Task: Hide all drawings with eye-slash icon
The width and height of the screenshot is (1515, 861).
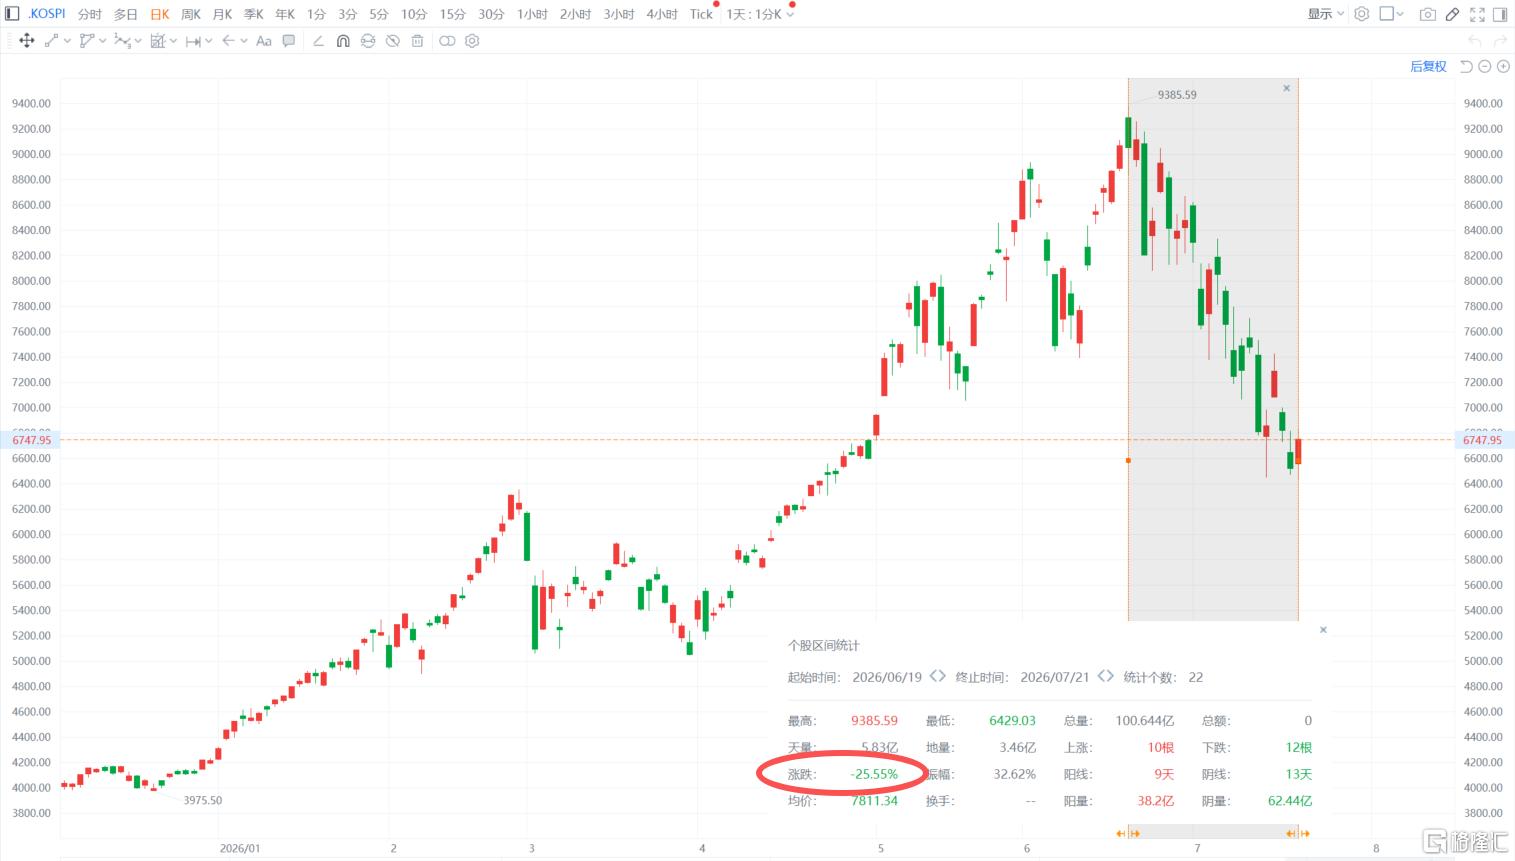Action: [x=393, y=41]
